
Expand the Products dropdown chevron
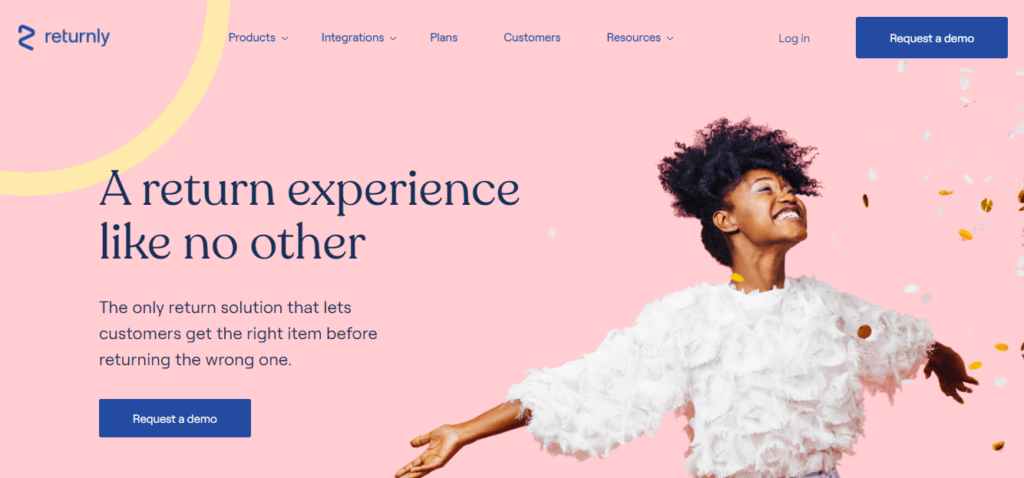285,39
